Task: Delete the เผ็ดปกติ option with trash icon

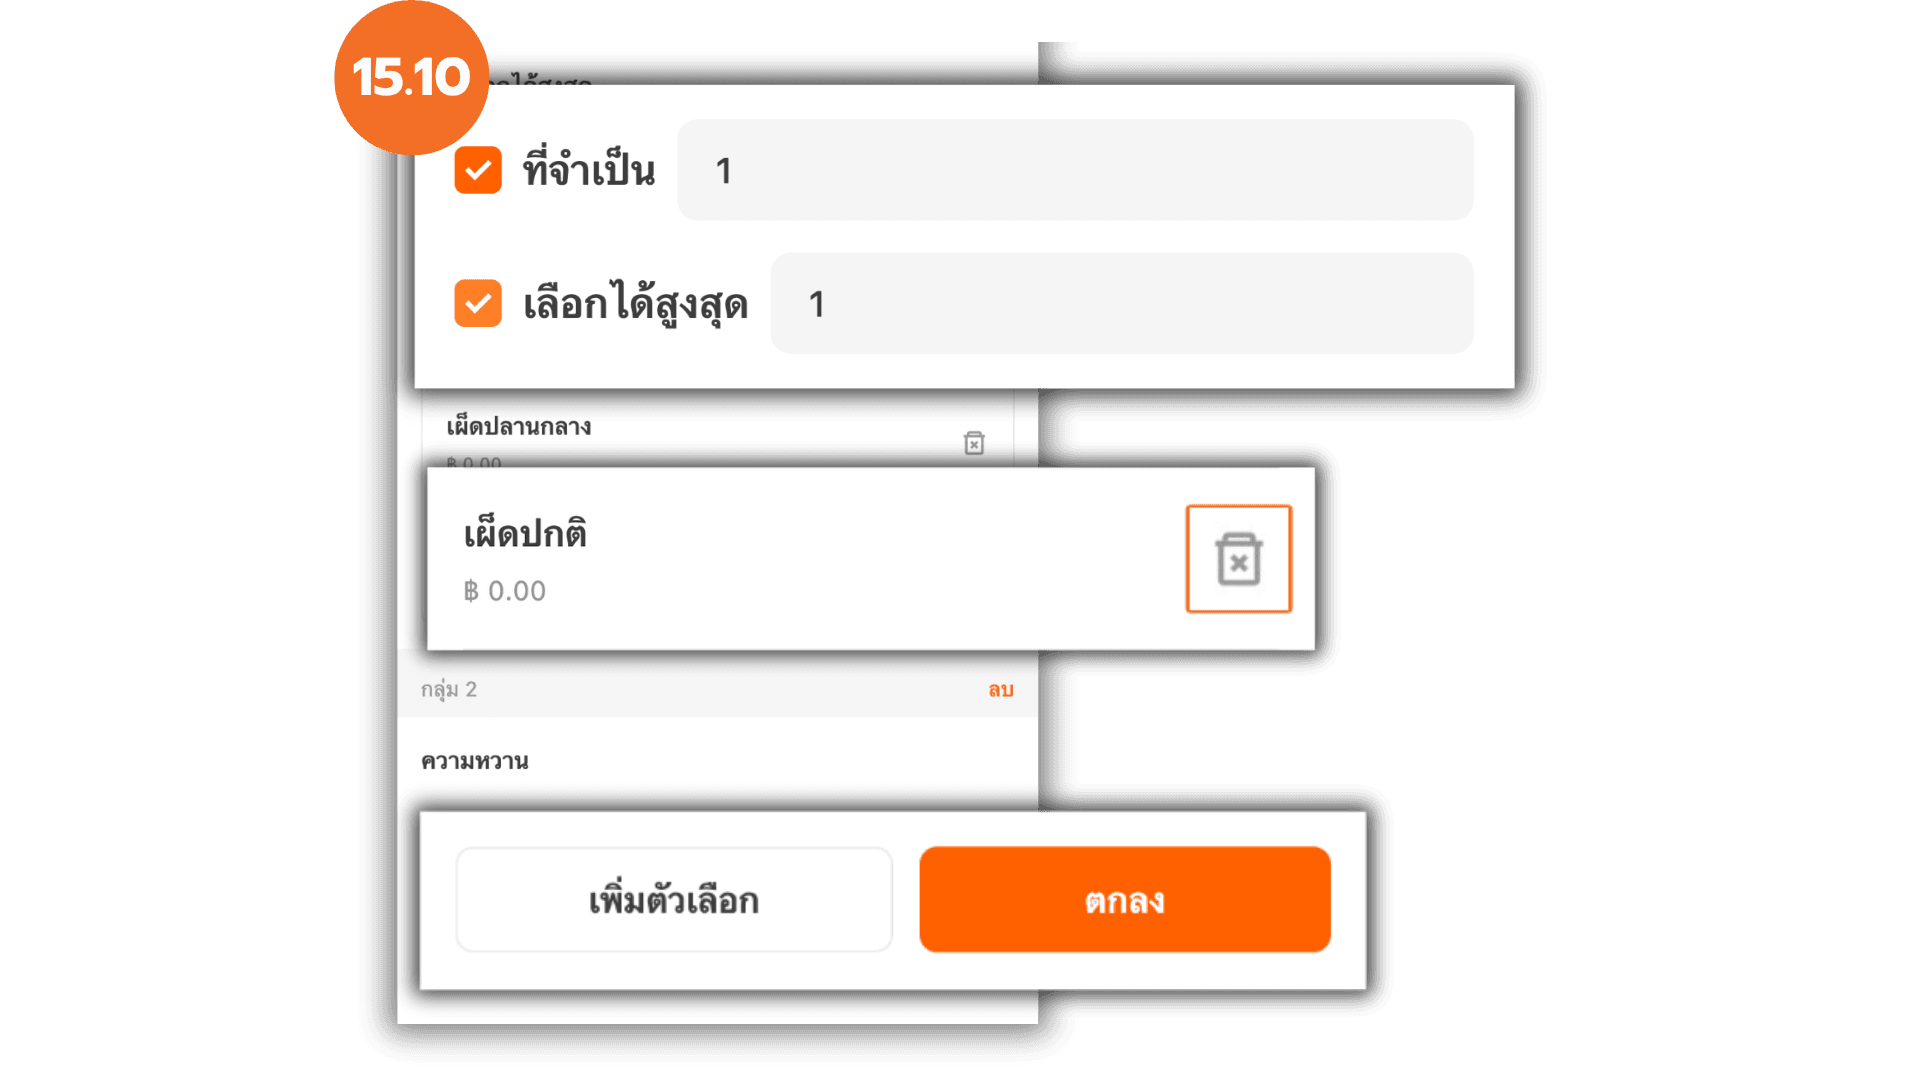Action: coord(1238,559)
